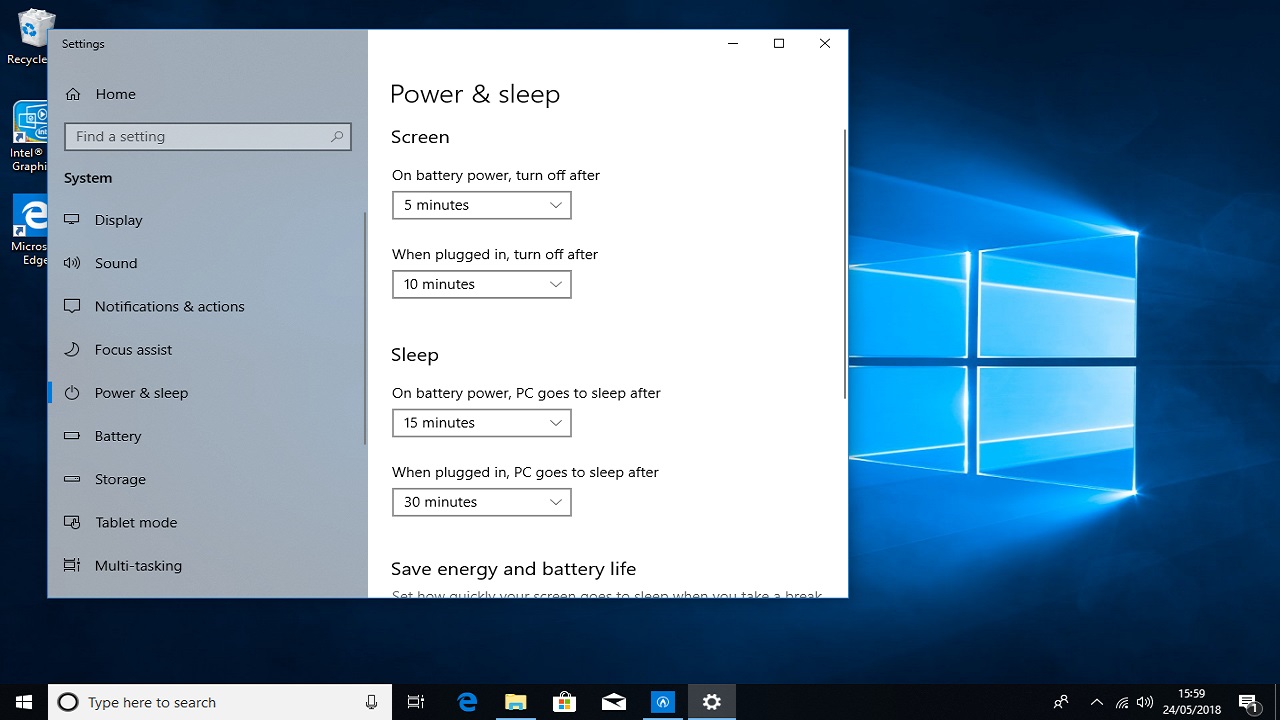Select the Intel Graphics desktop shortcut
Screen dimensions: 1280x720
[x=28, y=137]
